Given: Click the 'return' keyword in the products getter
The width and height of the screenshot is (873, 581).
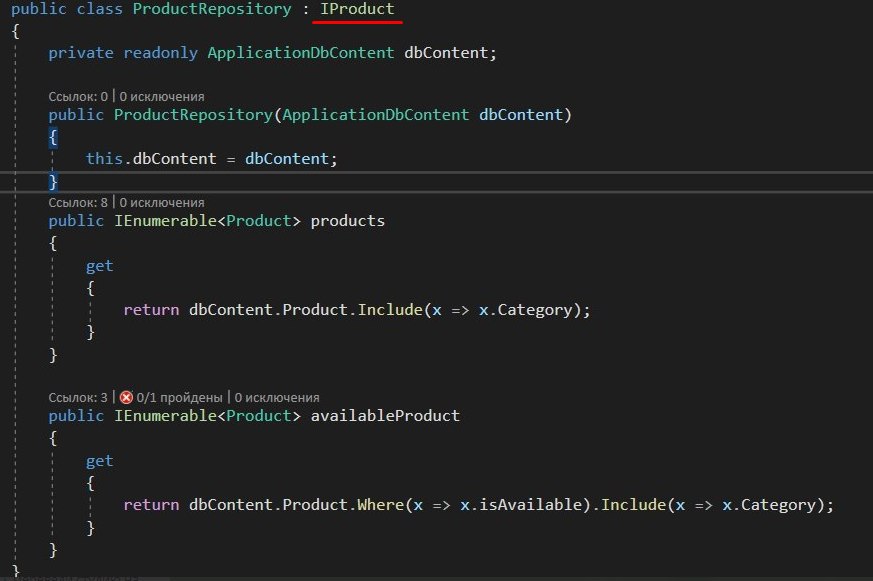Looking at the screenshot, I should 151,310.
